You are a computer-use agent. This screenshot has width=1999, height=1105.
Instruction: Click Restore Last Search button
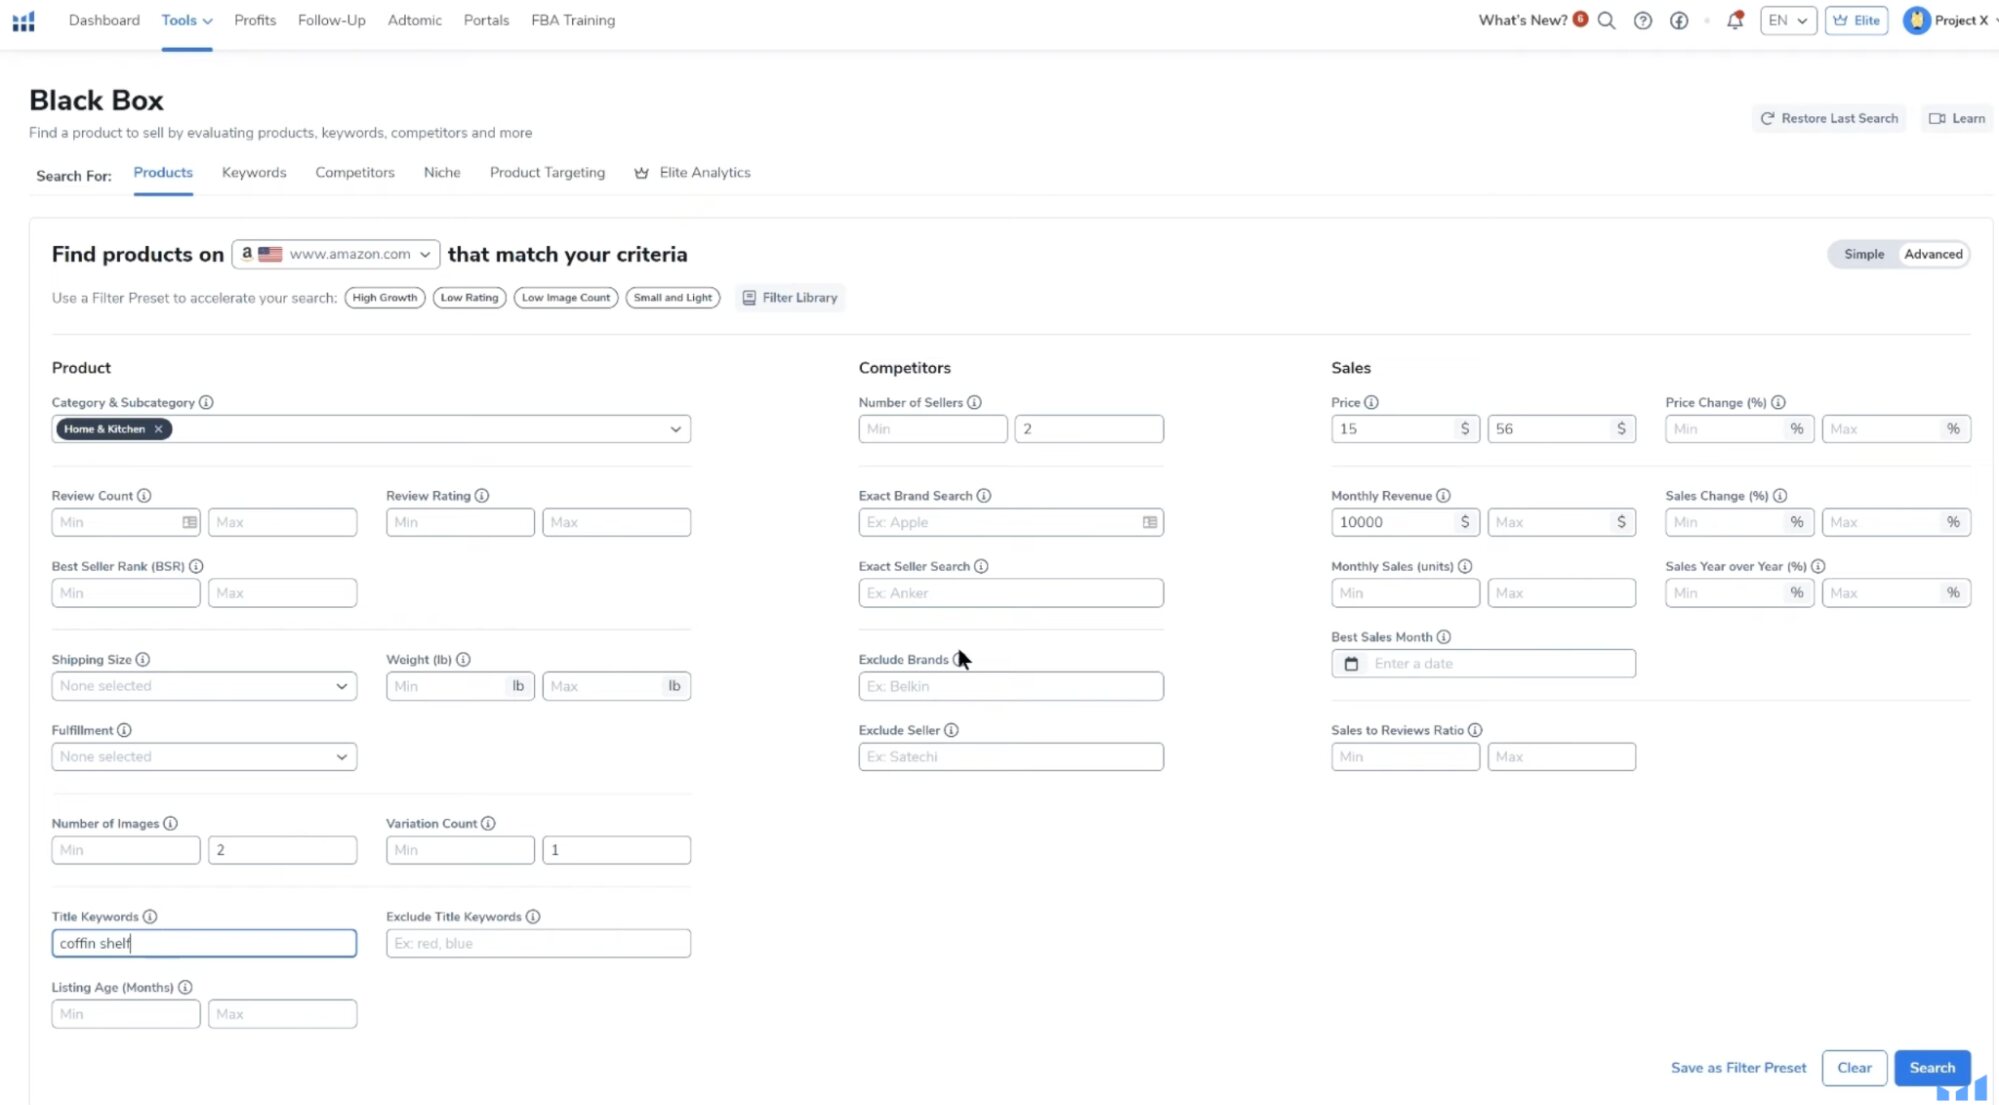coord(1829,118)
